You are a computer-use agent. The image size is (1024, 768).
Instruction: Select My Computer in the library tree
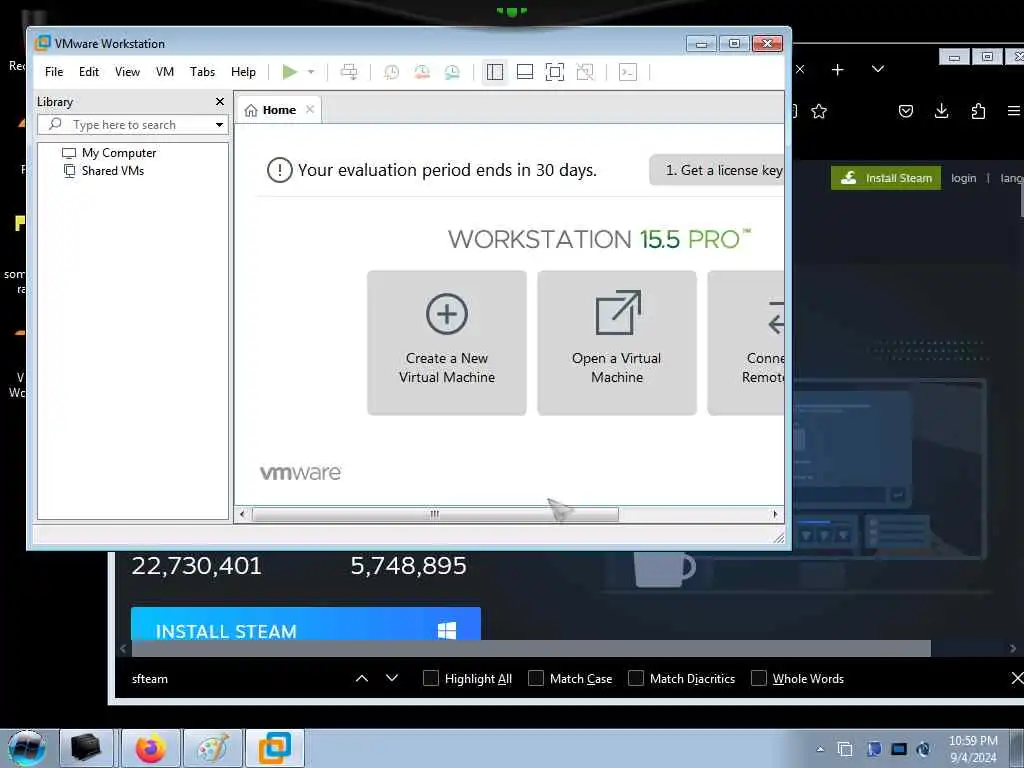click(x=119, y=153)
